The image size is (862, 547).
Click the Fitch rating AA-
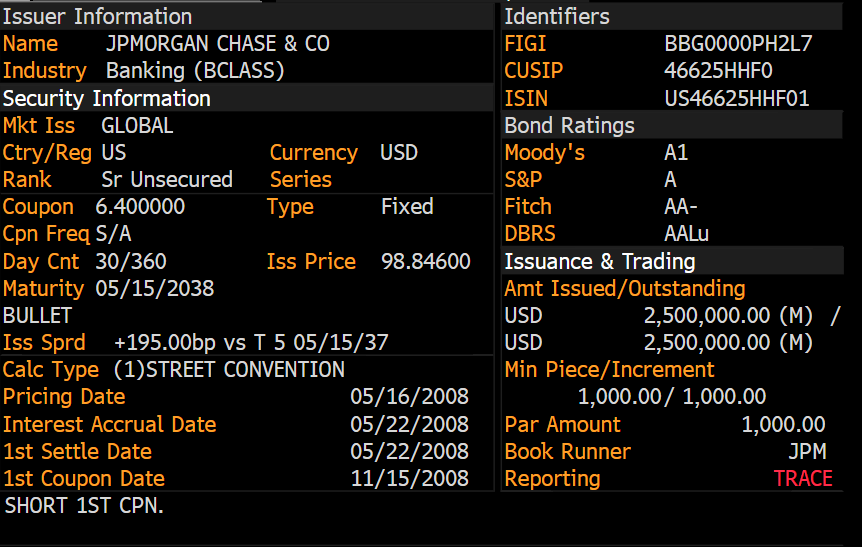tap(681, 207)
